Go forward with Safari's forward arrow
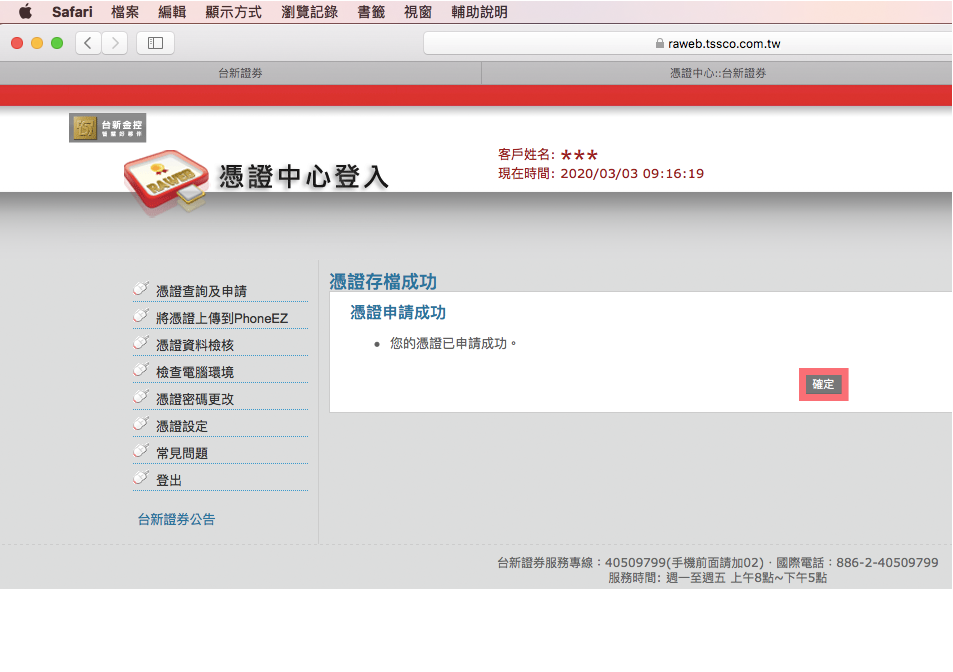Image resolution: width=953 pixels, height=672 pixels. point(114,43)
